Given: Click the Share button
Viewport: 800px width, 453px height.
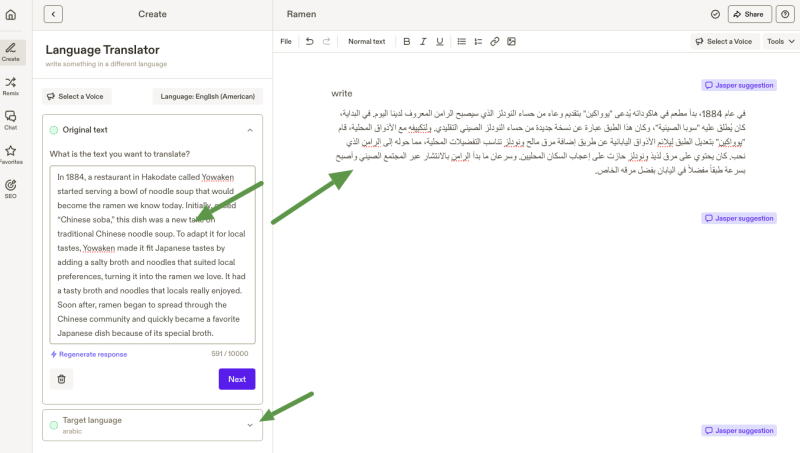Looking at the screenshot, I should click(749, 14).
